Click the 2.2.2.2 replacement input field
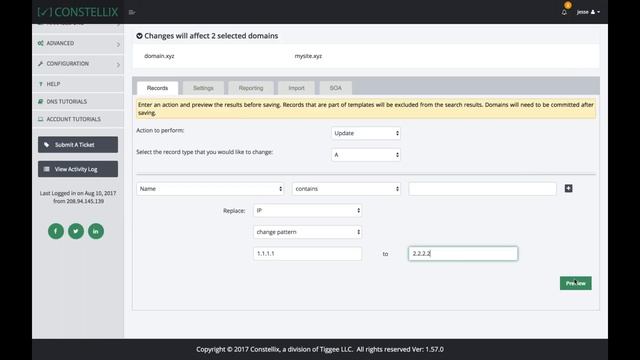The height and width of the screenshot is (360, 640). tap(463, 253)
